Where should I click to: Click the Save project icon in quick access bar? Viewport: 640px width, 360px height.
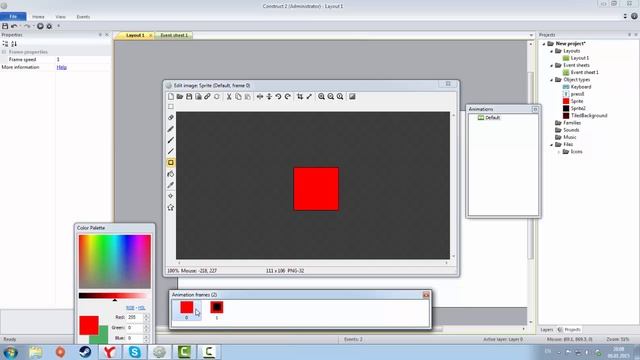(x=5, y=26)
